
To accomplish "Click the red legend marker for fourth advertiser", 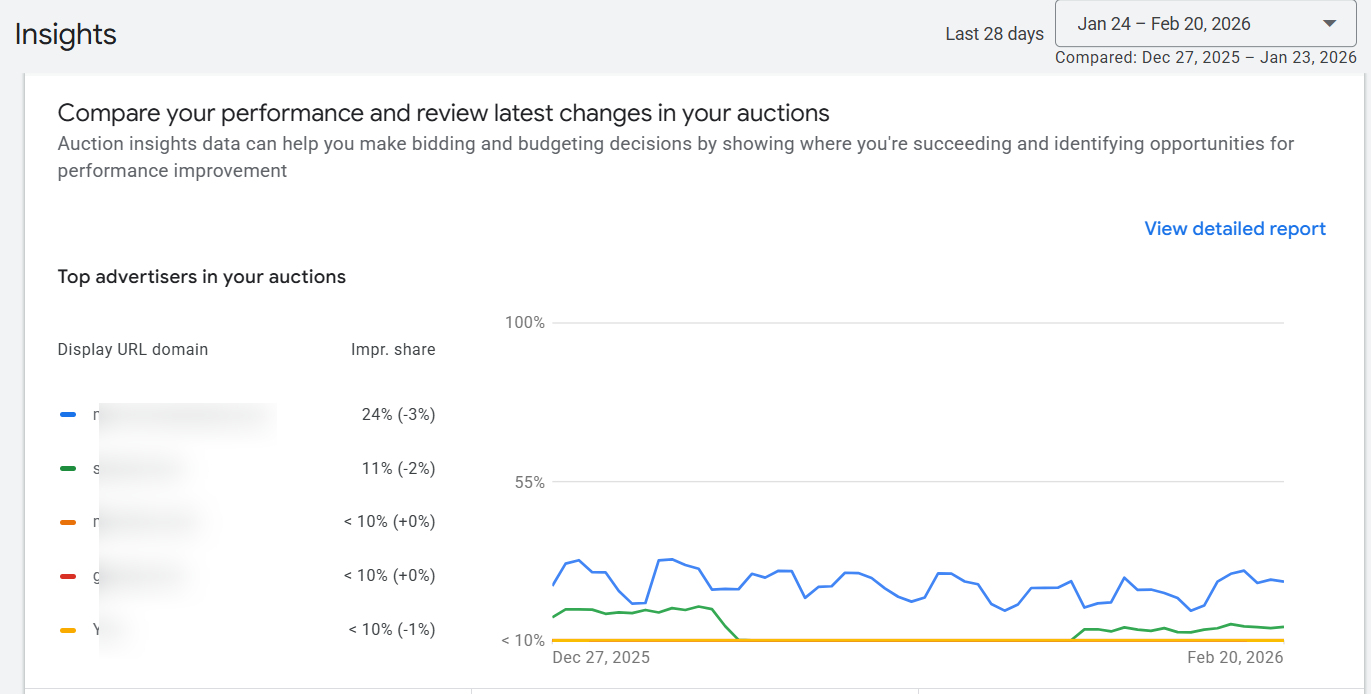I will pyautogui.click(x=68, y=576).
